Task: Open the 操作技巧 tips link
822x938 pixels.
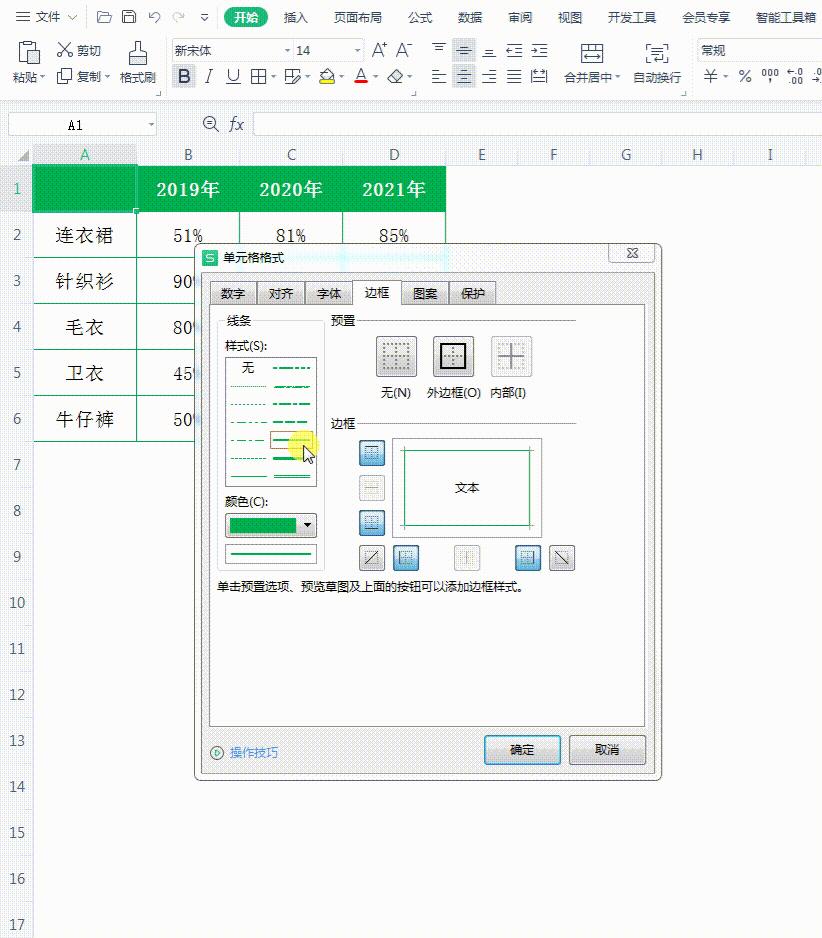Action: click(247, 750)
